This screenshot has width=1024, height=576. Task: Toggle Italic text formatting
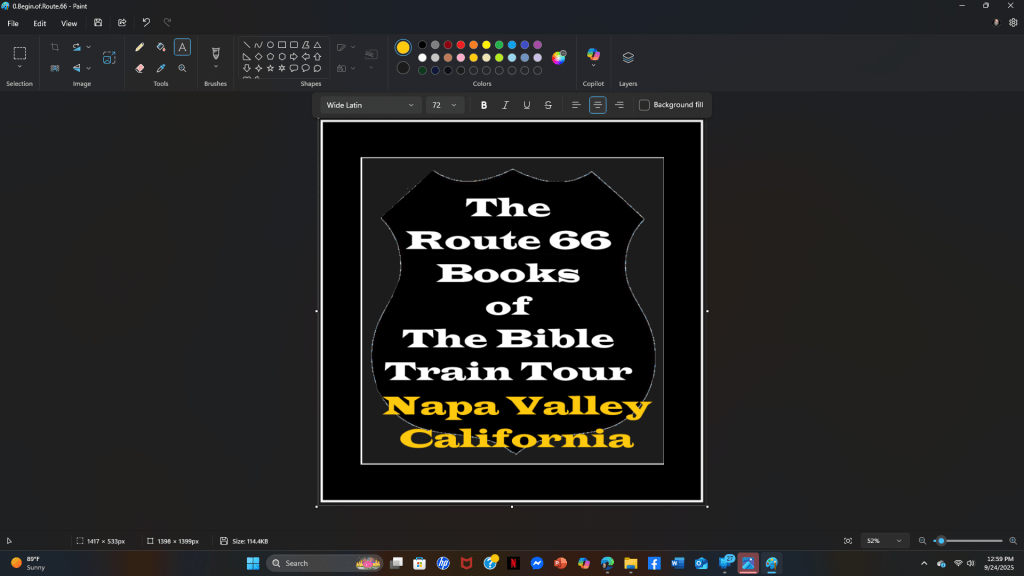click(x=505, y=105)
